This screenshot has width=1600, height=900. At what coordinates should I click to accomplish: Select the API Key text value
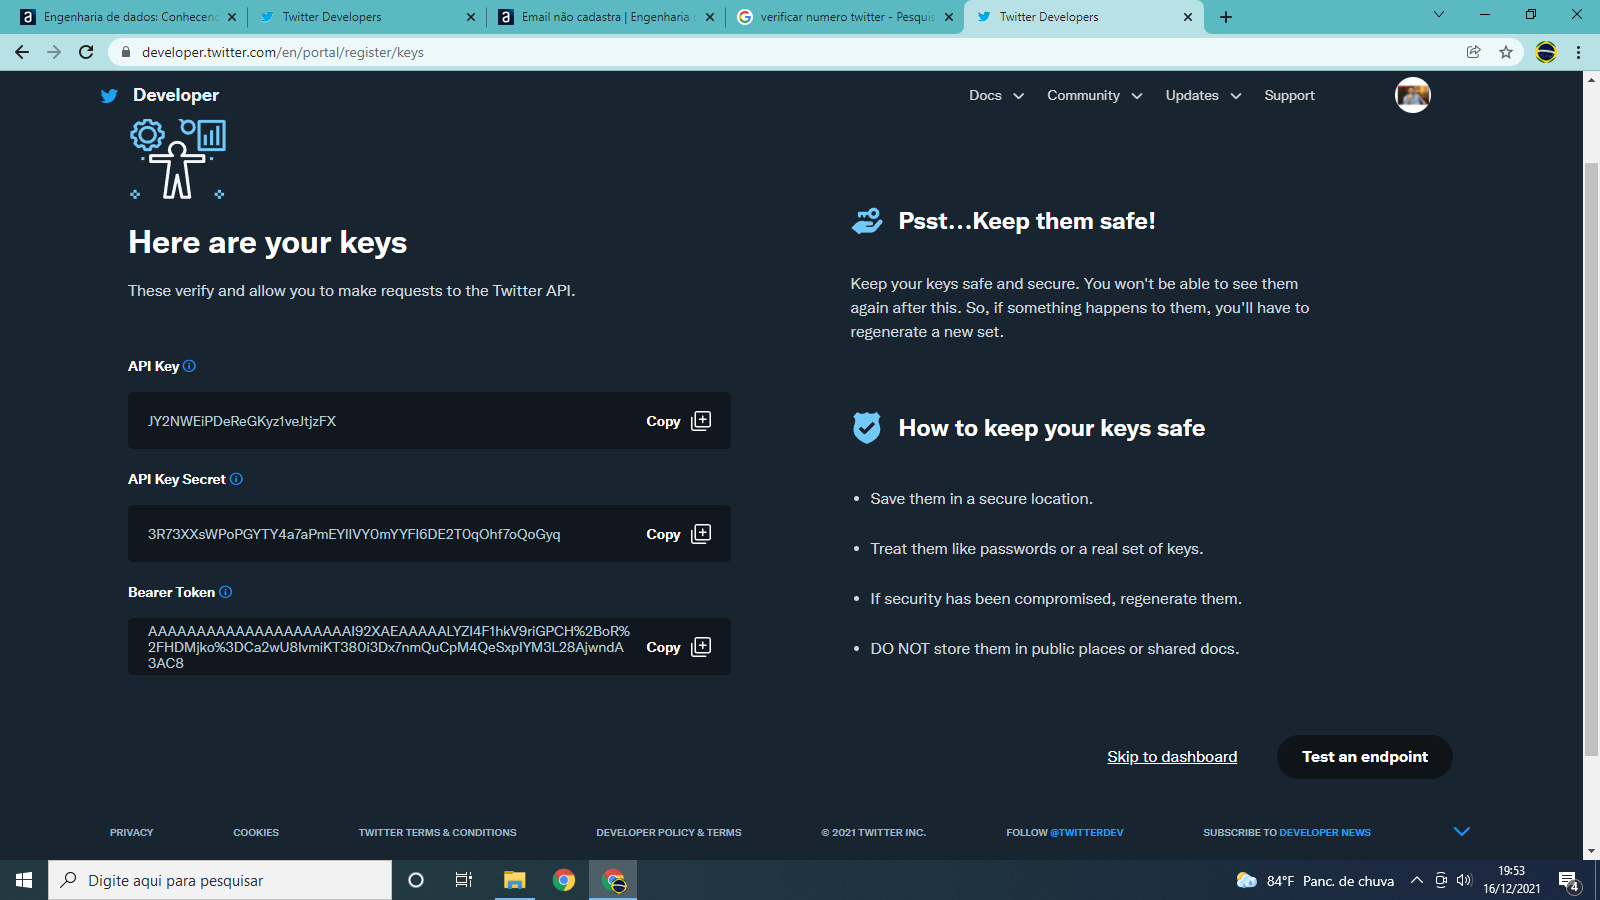click(x=242, y=421)
